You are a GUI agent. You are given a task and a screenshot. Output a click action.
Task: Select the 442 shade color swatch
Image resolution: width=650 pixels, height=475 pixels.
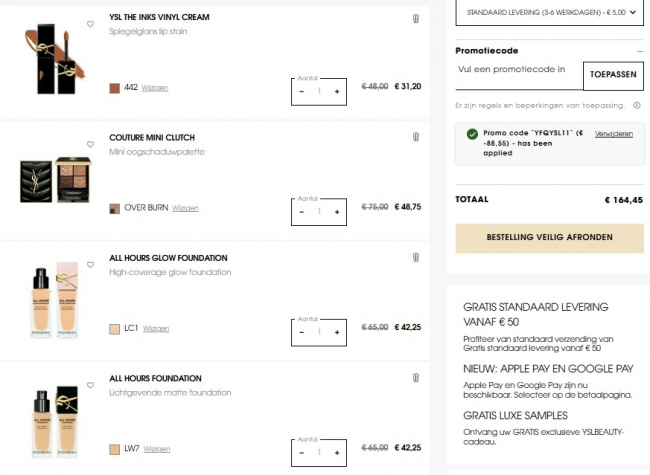(115, 88)
